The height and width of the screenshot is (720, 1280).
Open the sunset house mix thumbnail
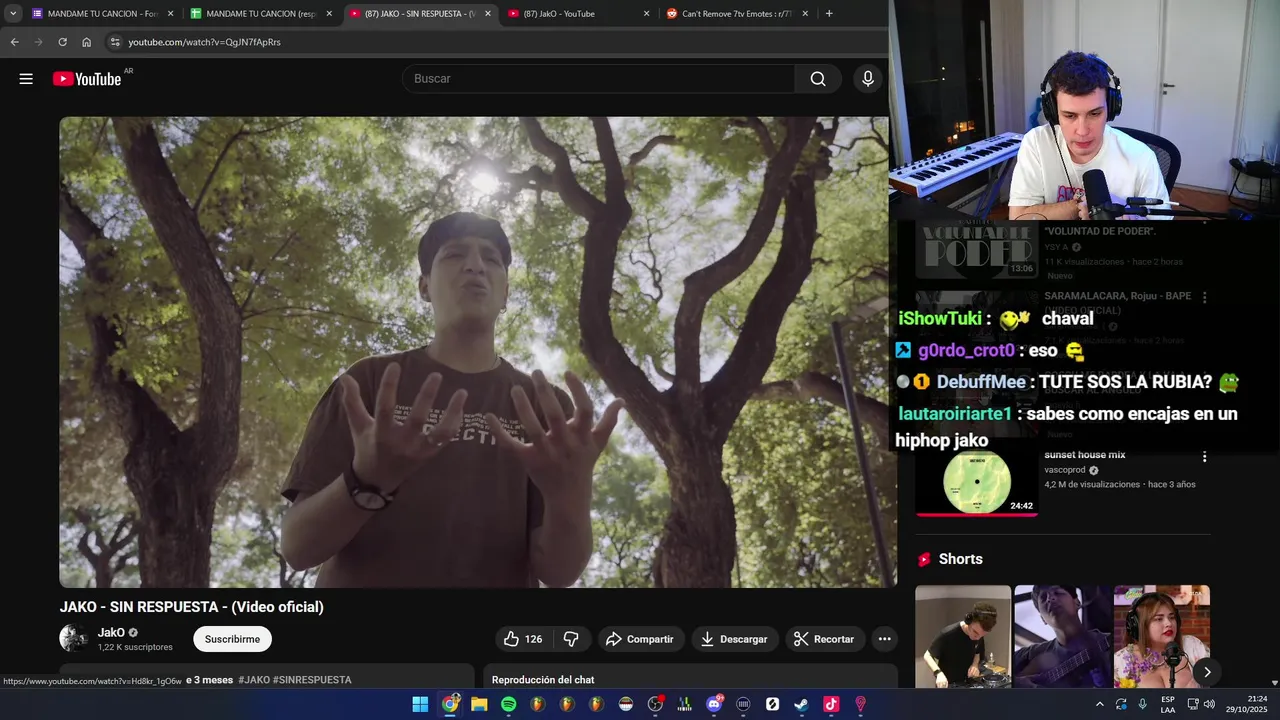(x=976, y=482)
